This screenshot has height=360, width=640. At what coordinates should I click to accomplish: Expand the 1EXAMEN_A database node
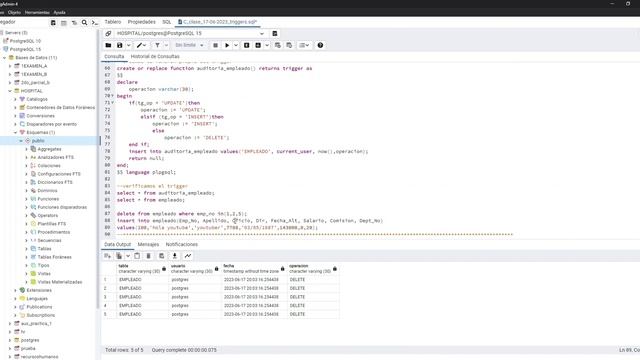(10, 66)
